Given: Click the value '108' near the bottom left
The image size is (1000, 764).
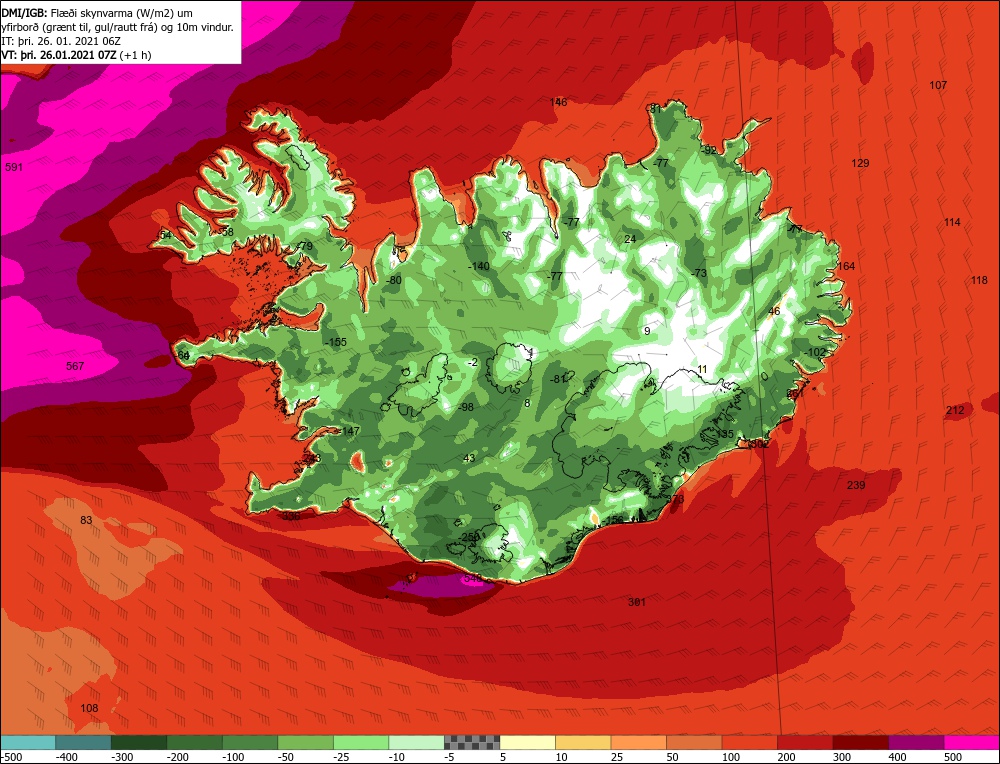Looking at the screenshot, I should [89, 708].
